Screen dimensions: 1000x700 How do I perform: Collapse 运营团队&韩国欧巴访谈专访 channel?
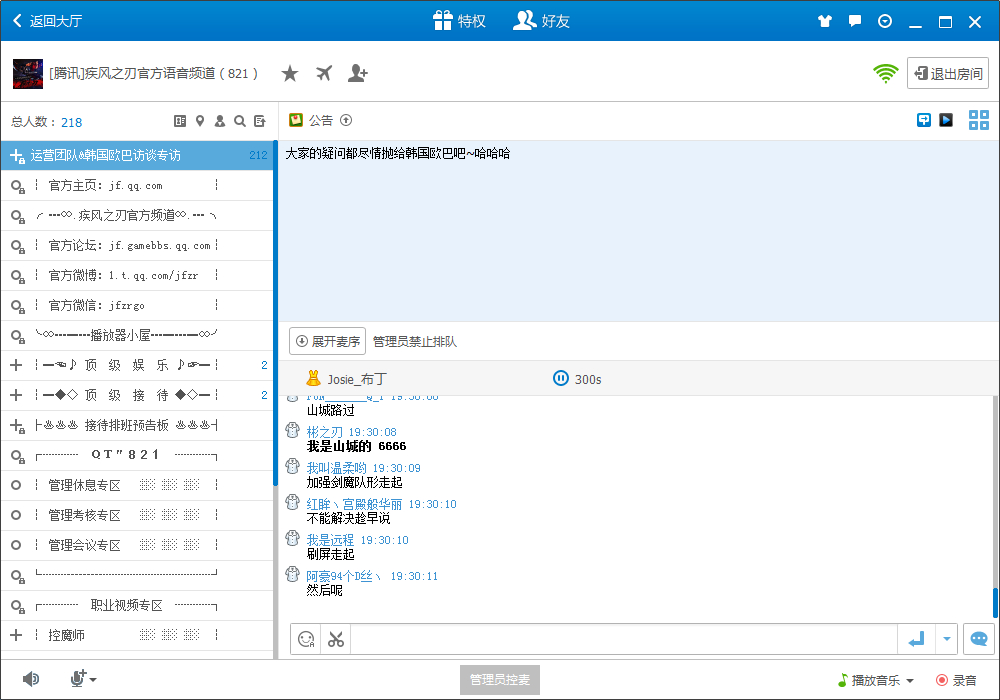17,156
